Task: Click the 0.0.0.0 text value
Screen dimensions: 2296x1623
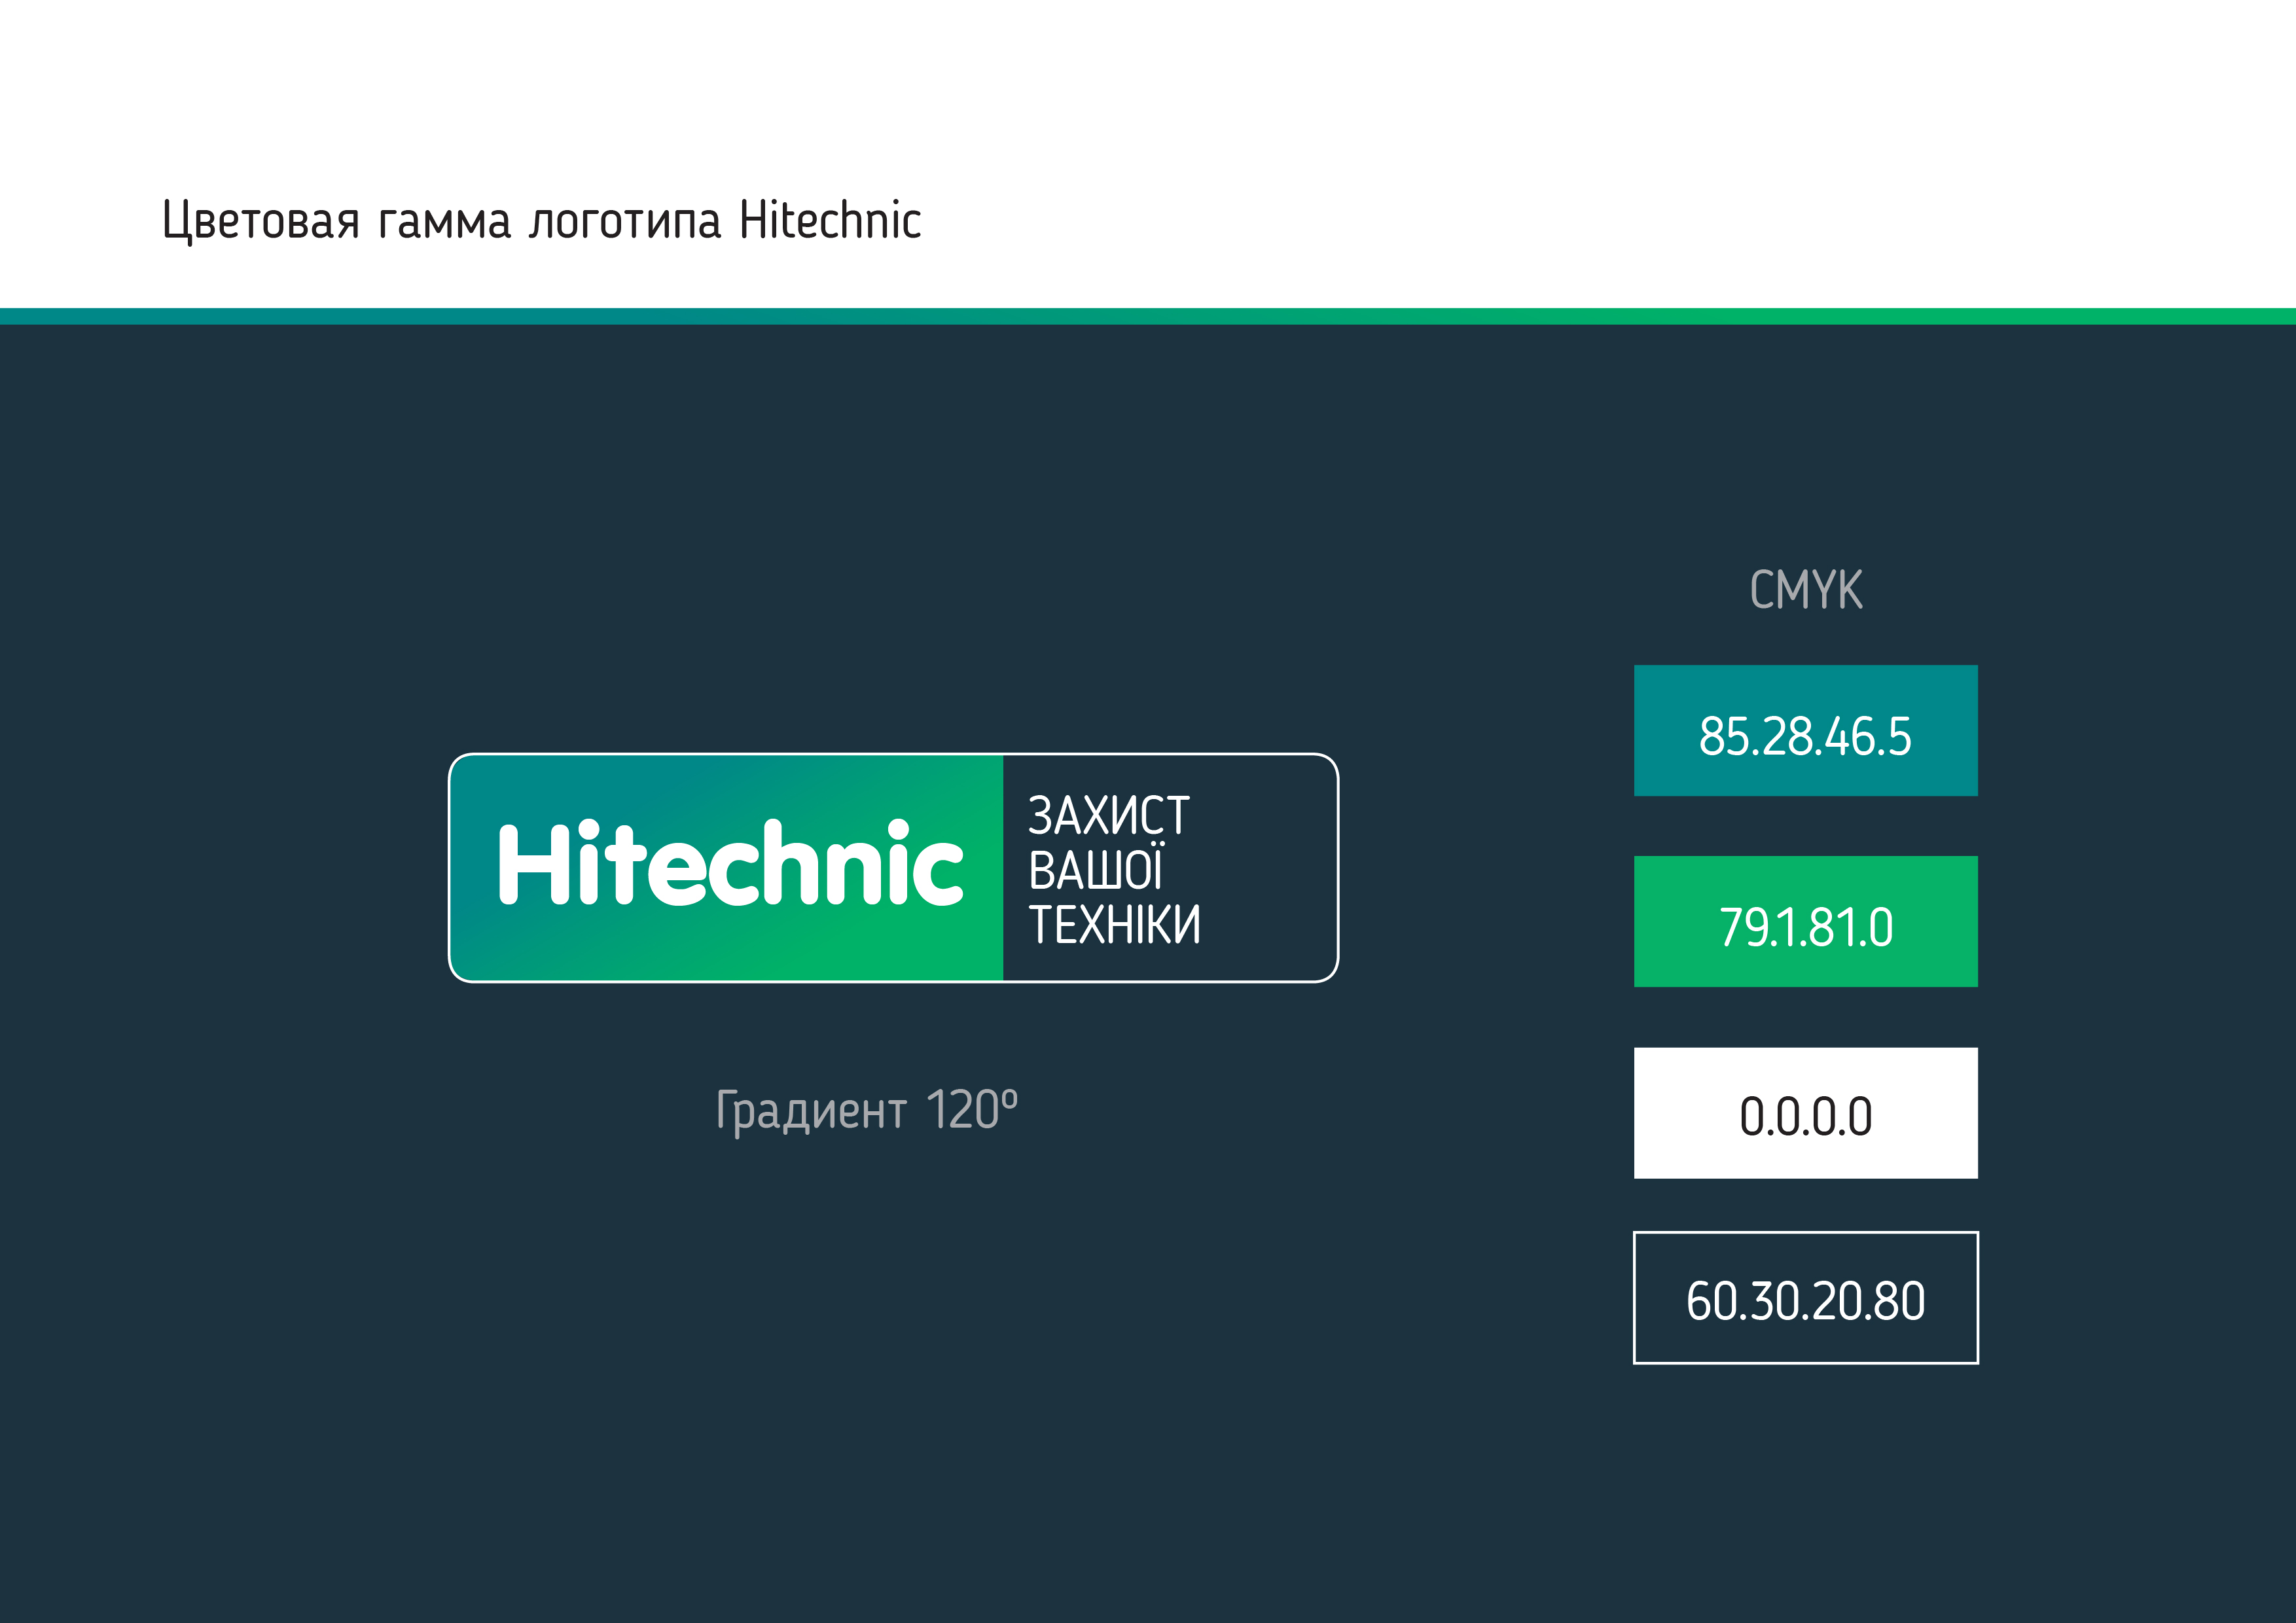Action: [x=1806, y=1116]
